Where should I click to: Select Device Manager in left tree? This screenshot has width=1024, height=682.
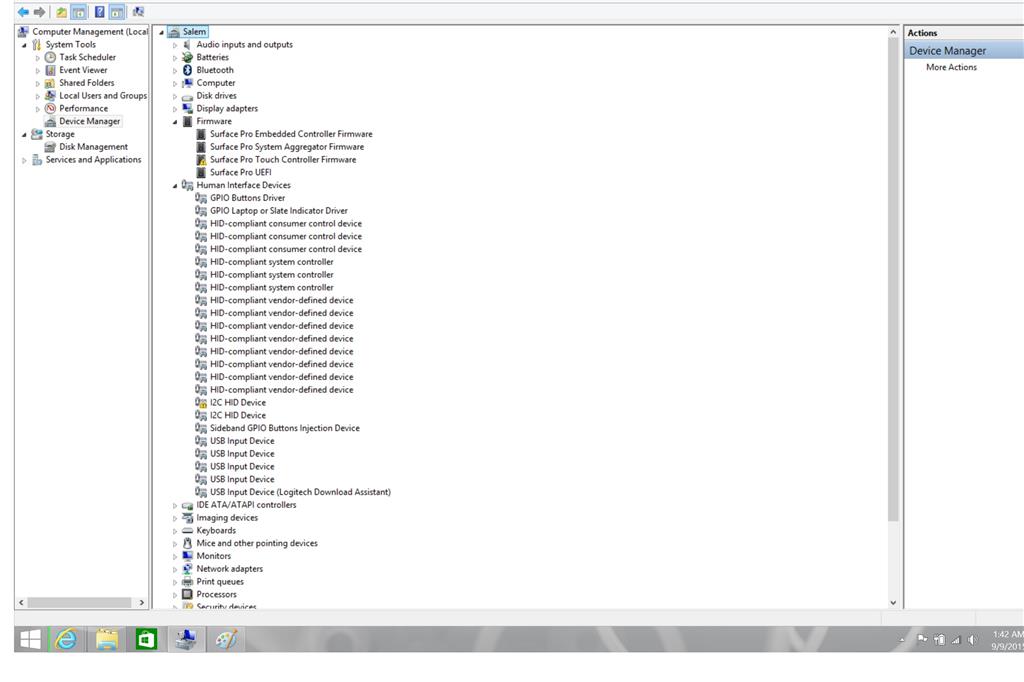coord(89,121)
